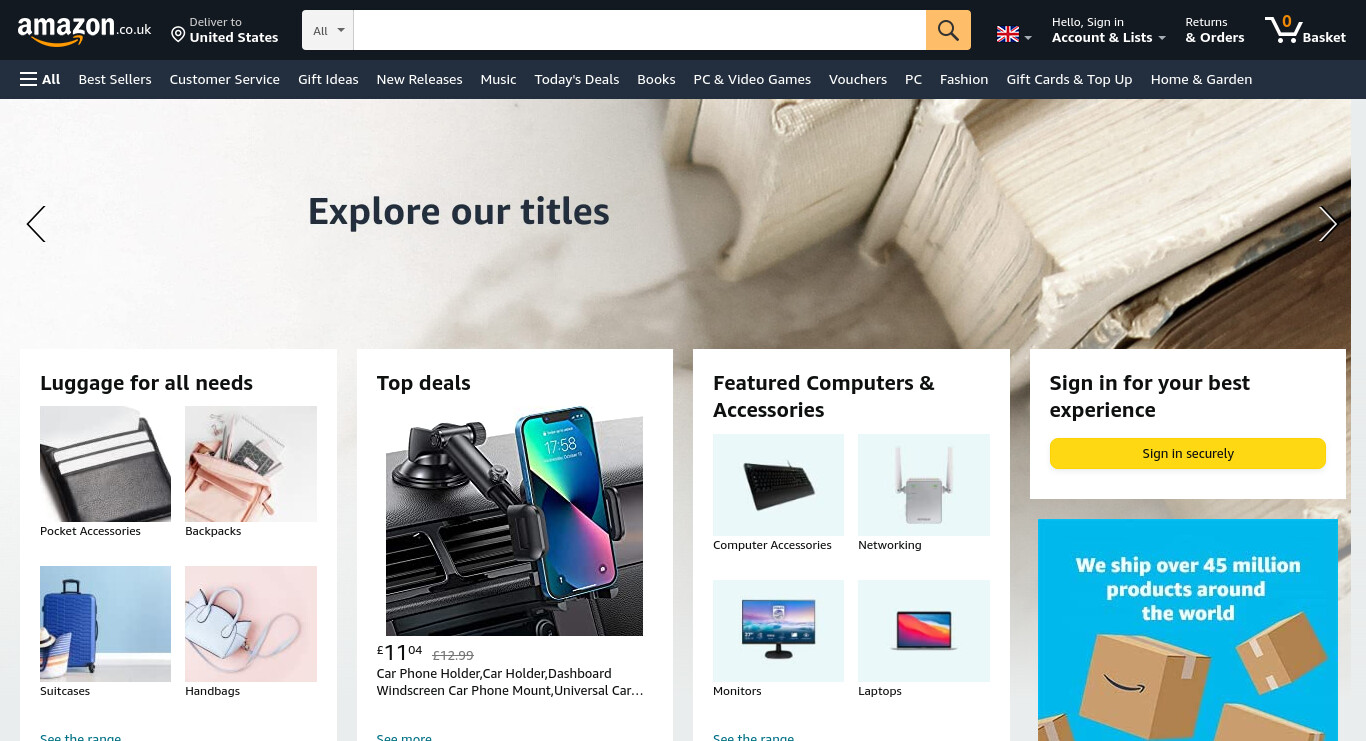Click the orange search magnifier button
1366x741 pixels.
pos(948,30)
